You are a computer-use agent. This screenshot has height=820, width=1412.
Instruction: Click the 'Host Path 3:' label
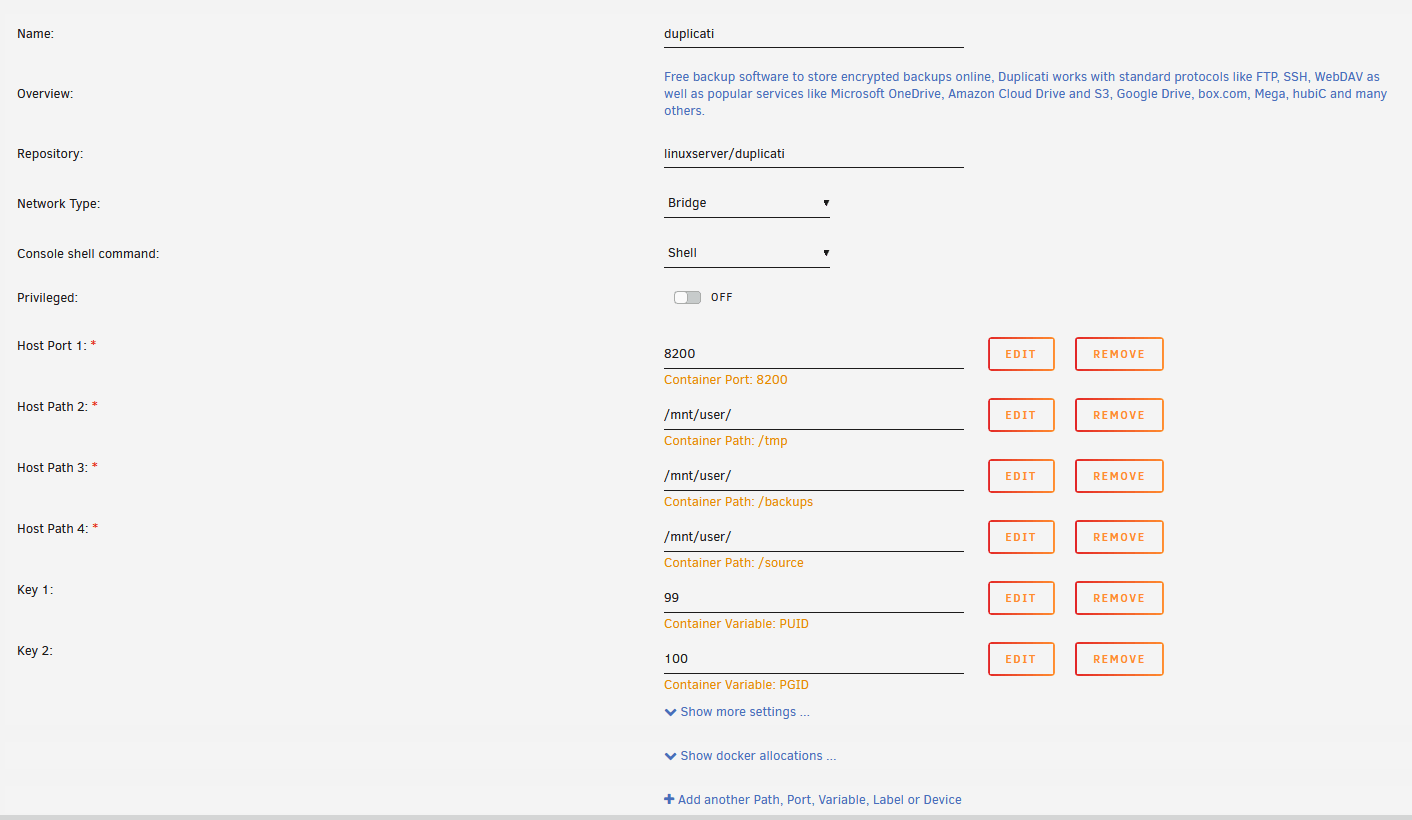point(53,468)
